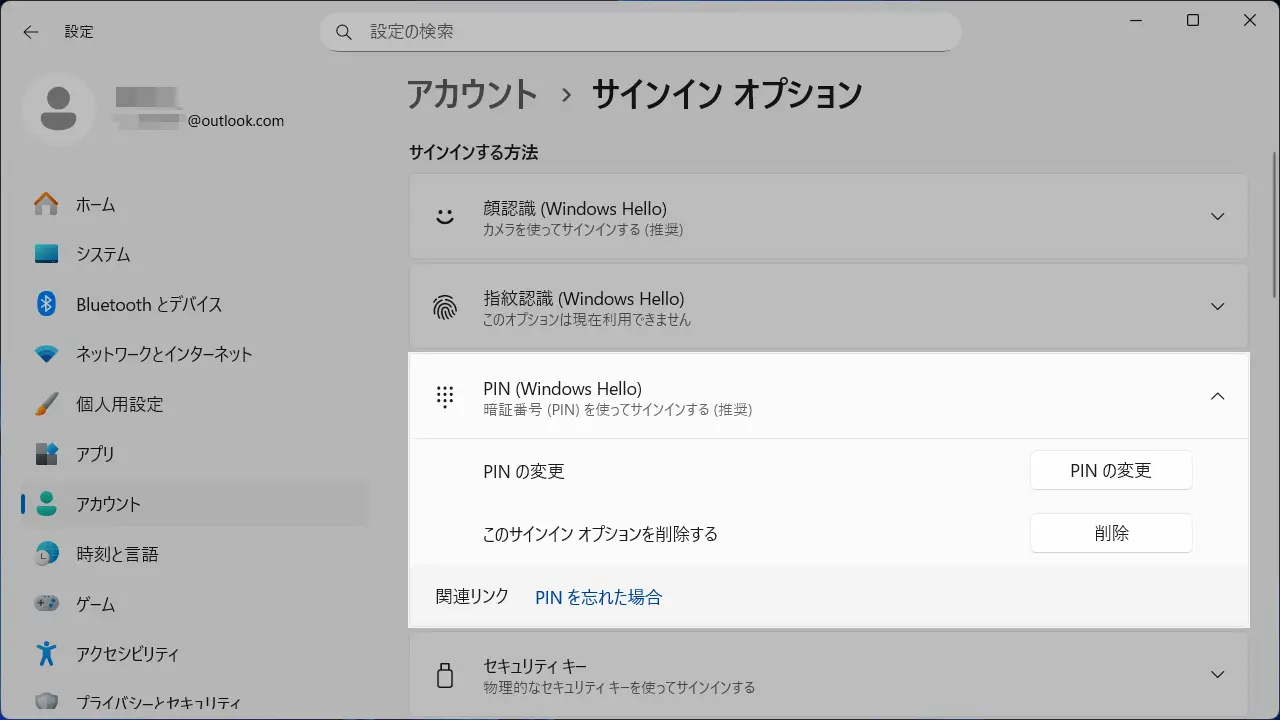The image size is (1280, 720).
Task: Click the Apps icon in the sidebar
Action: tap(46, 454)
